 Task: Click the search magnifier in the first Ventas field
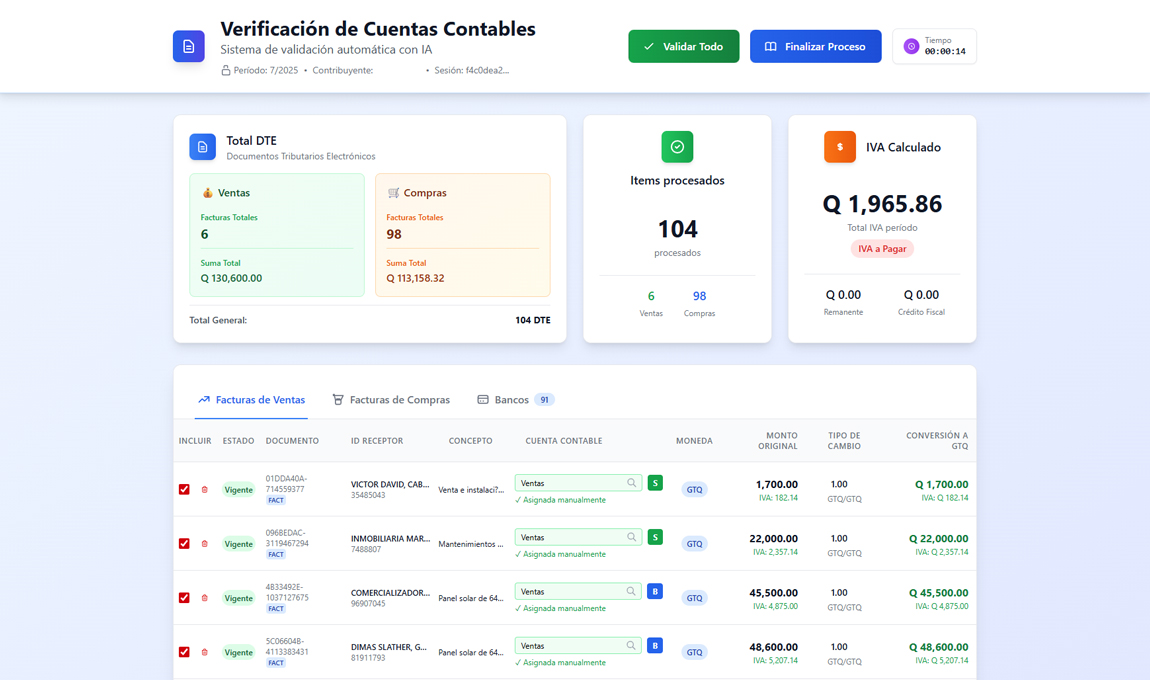(631, 482)
